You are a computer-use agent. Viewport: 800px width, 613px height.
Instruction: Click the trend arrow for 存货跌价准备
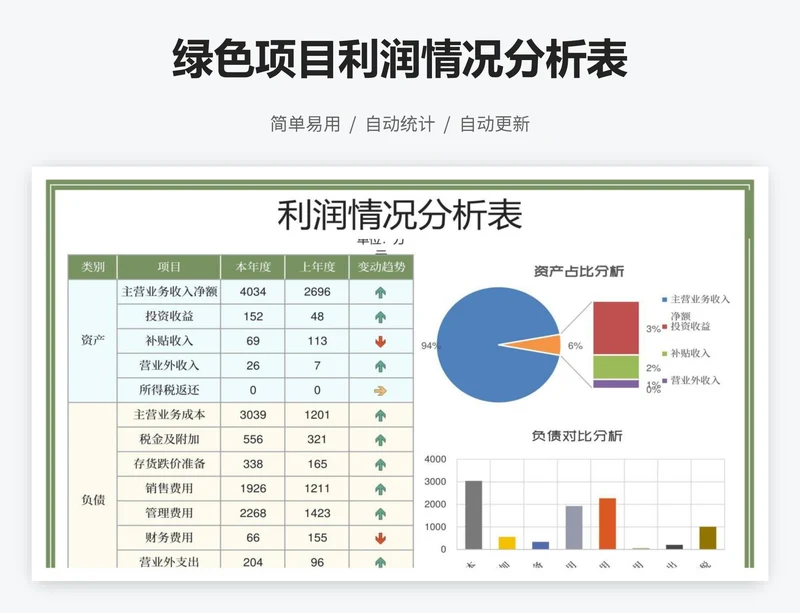click(381, 464)
